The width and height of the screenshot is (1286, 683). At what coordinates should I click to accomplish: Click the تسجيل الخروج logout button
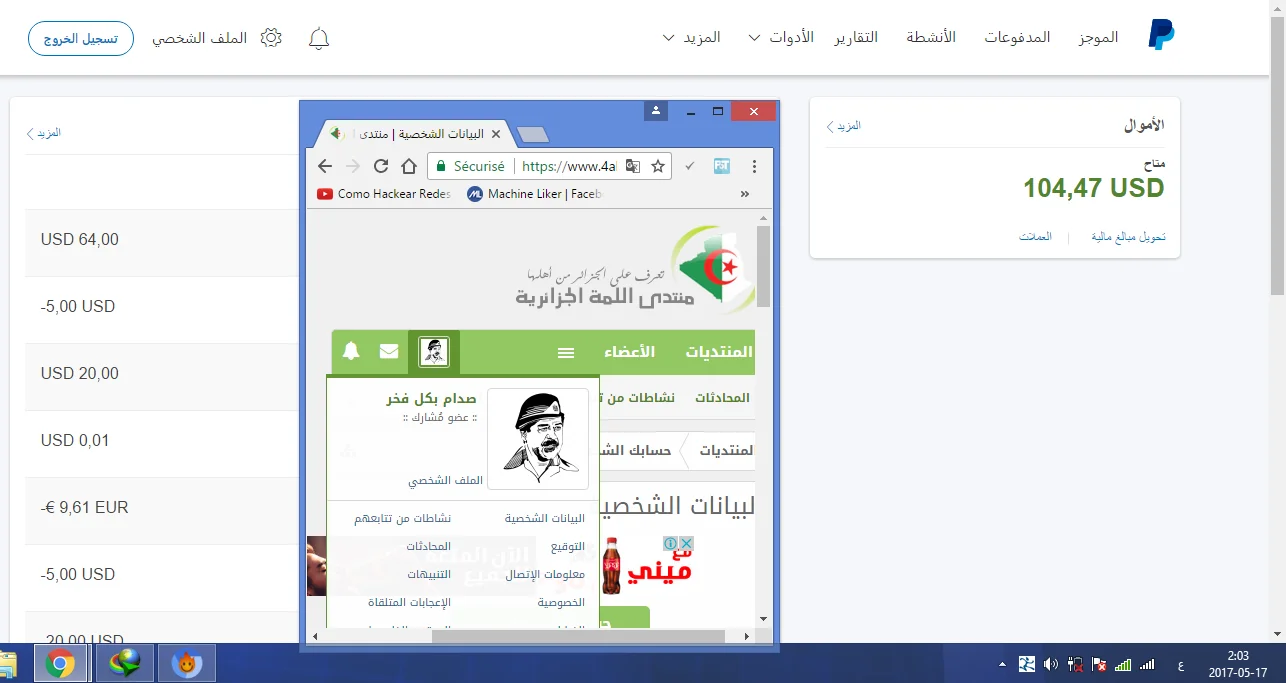[80, 39]
